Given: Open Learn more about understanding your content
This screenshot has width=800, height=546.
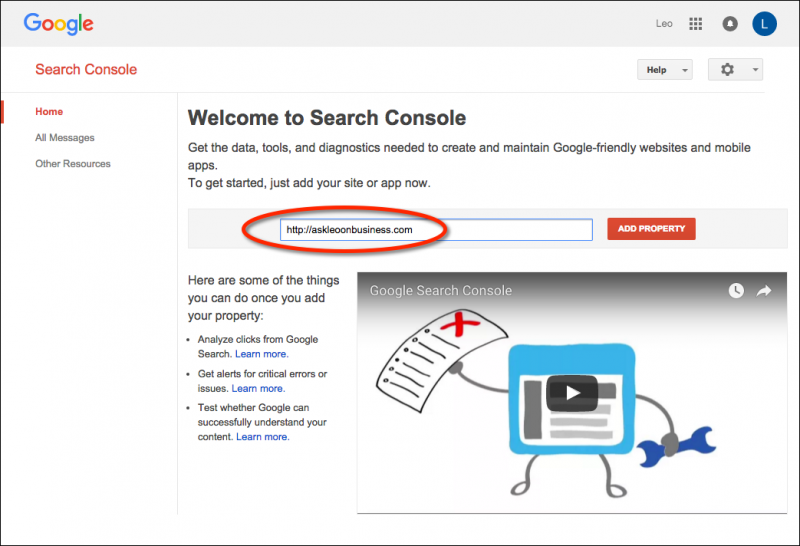Looking at the screenshot, I should pyautogui.click(x=263, y=437).
